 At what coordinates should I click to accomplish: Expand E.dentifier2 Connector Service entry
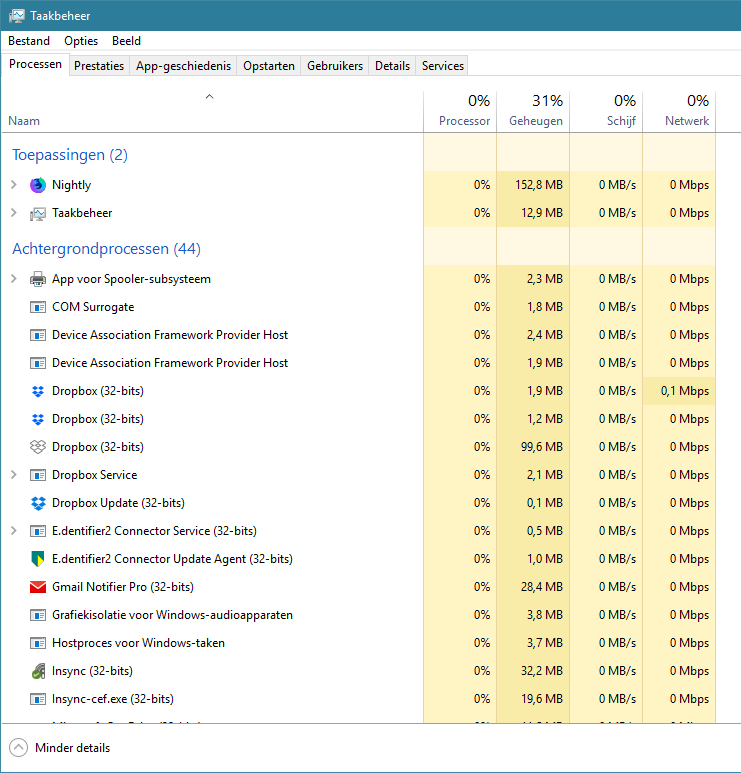[14, 531]
